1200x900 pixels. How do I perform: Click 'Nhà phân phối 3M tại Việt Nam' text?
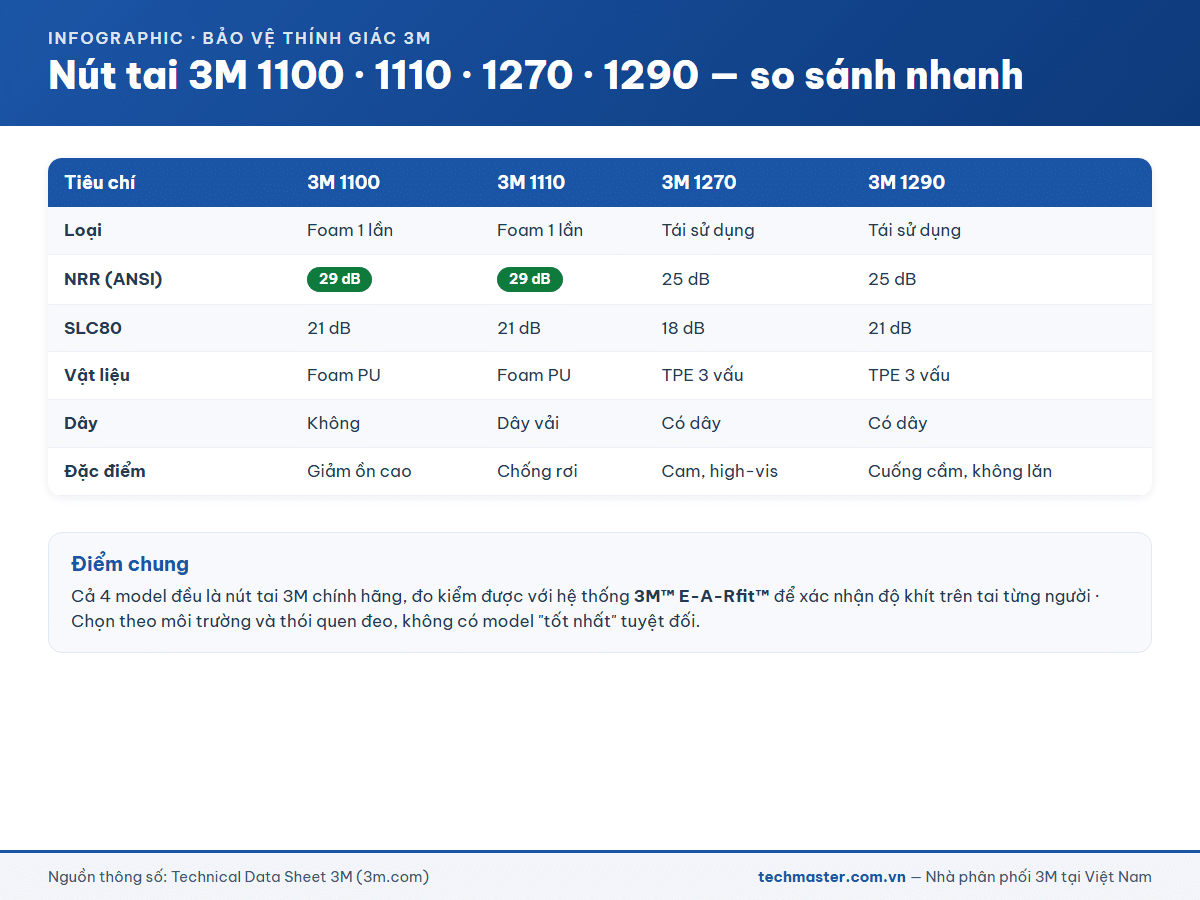point(1039,877)
